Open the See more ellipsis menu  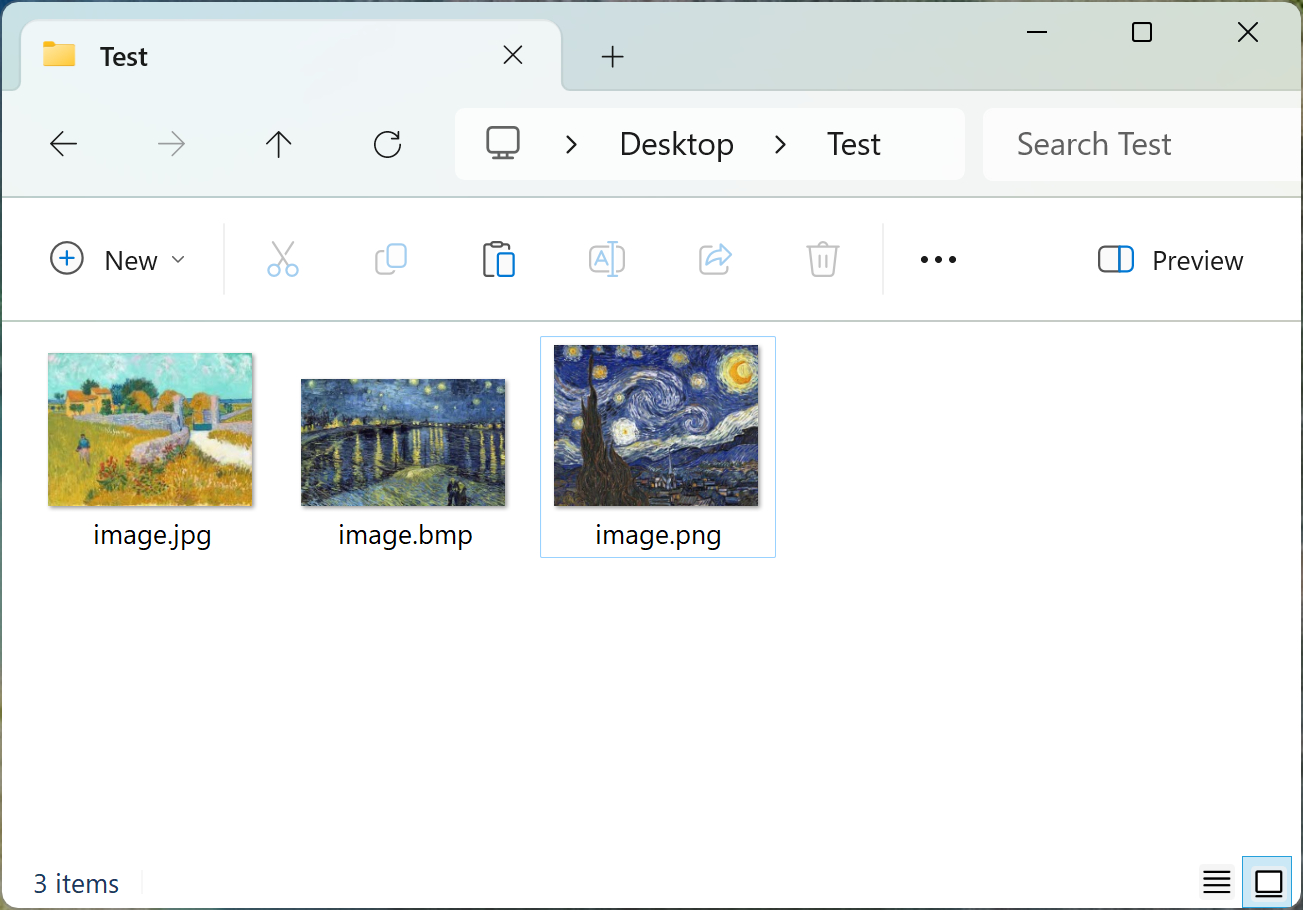coord(938,260)
